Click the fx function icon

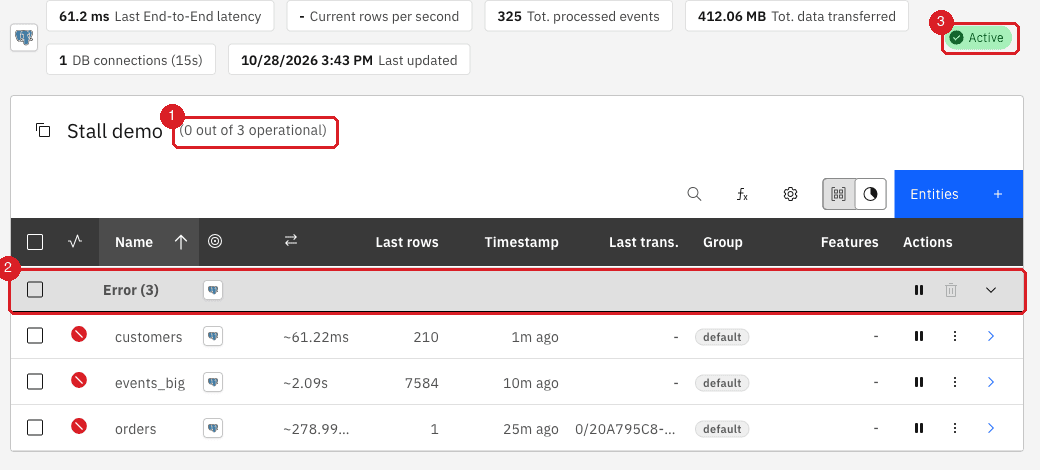742,194
